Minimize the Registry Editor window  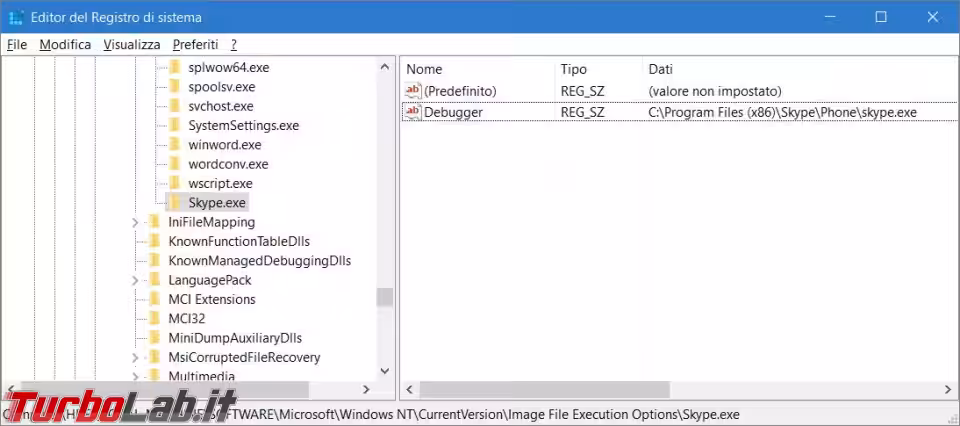click(x=828, y=17)
